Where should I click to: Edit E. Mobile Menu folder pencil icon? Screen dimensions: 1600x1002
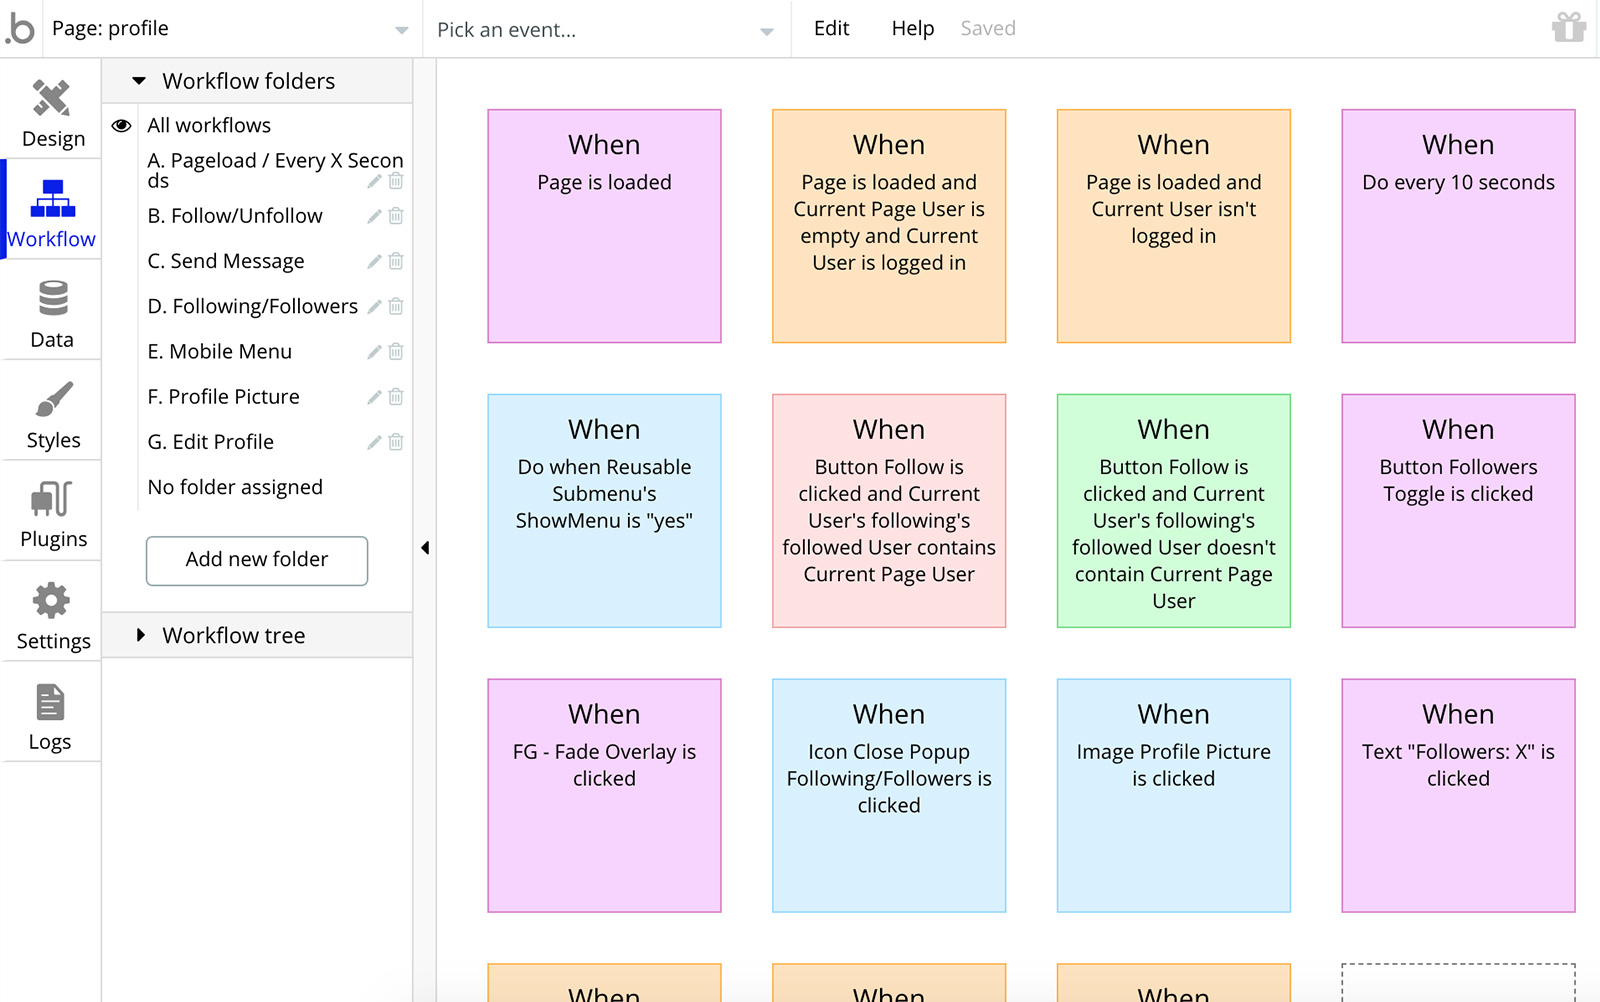coord(374,352)
